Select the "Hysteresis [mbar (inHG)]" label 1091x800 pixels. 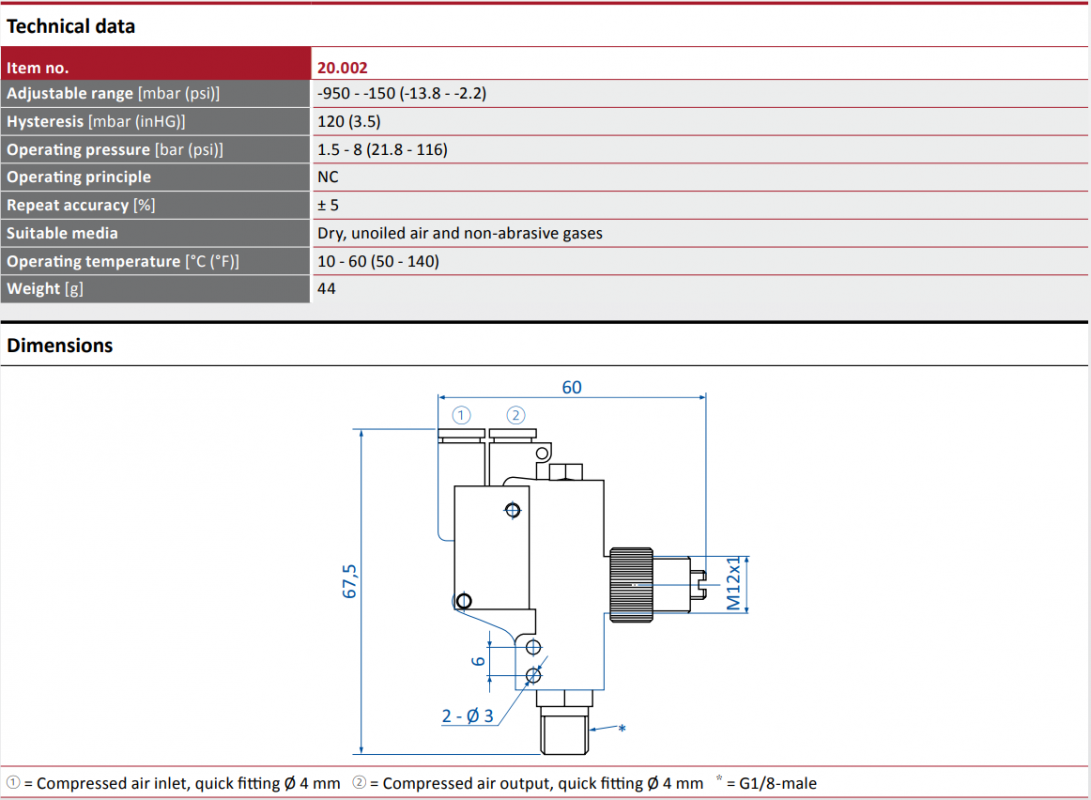pos(96,121)
